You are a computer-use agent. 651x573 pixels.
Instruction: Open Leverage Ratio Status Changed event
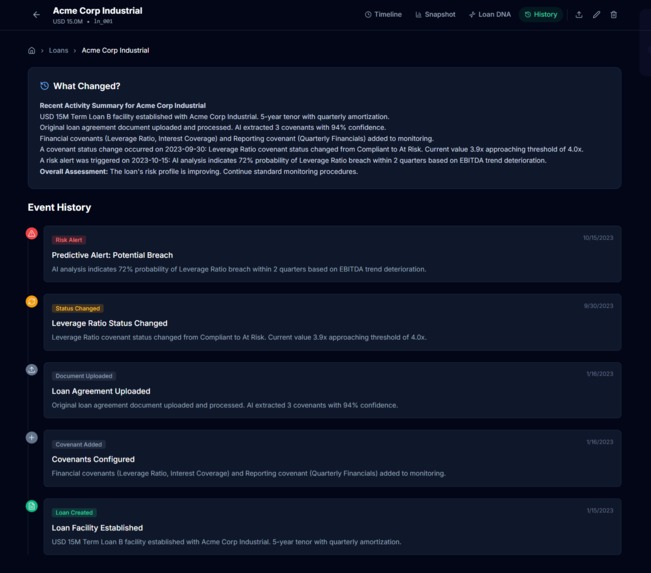pyautogui.click(x=332, y=322)
